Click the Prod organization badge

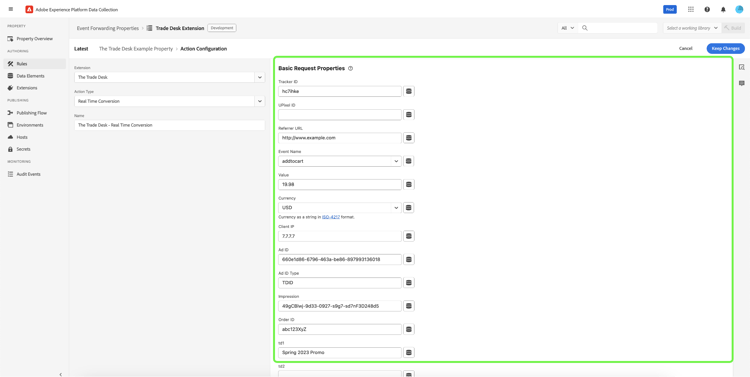coord(670,9)
